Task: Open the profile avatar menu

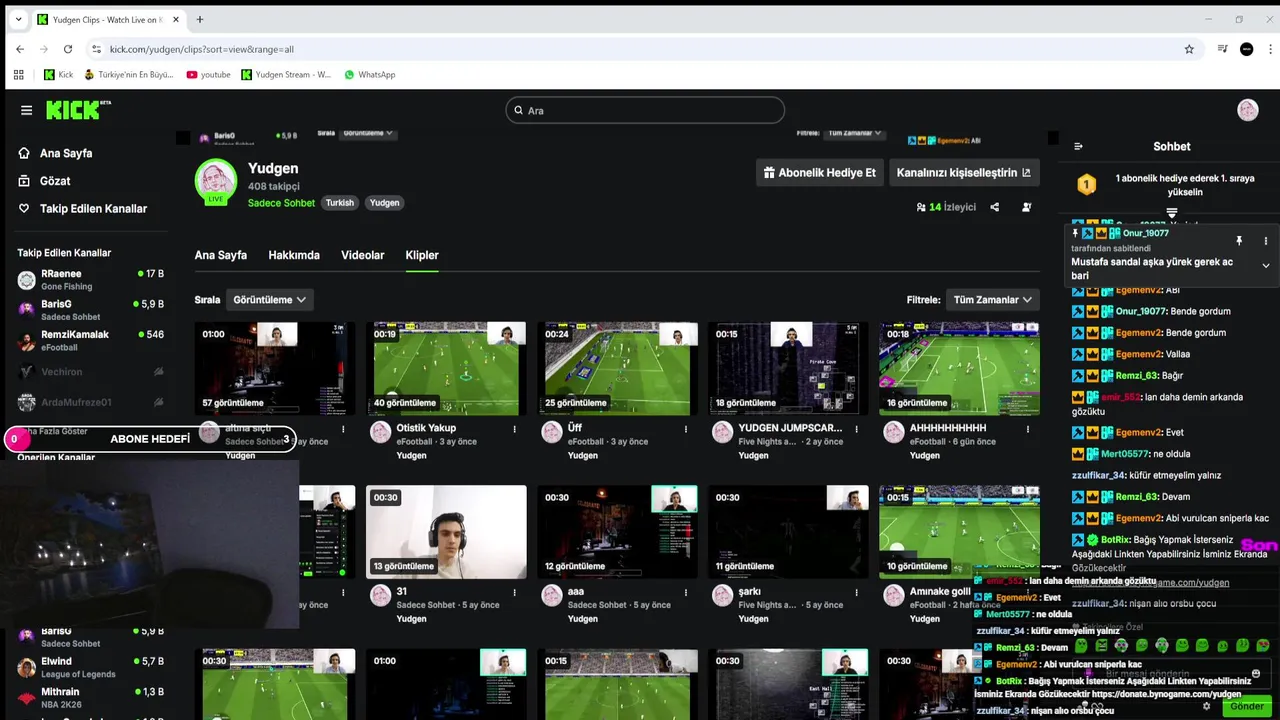Action: 1247,110
